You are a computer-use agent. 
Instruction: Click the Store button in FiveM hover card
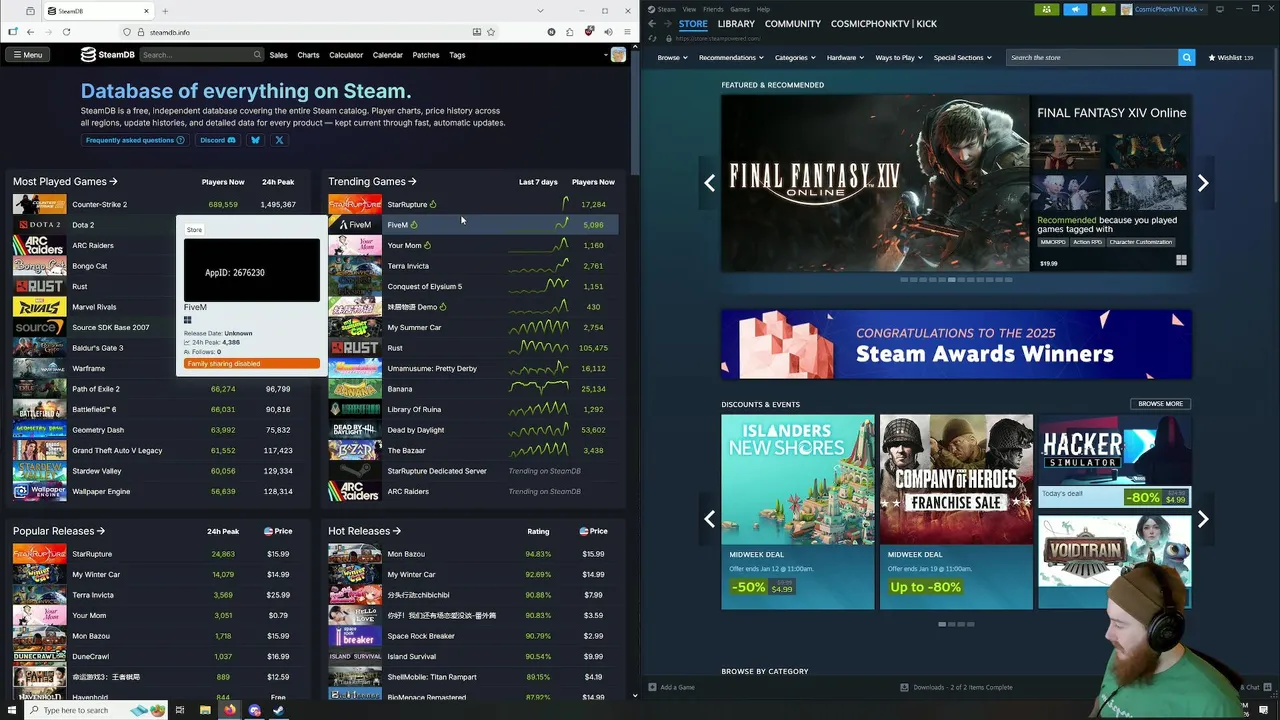pyautogui.click(x=194, y=230)
